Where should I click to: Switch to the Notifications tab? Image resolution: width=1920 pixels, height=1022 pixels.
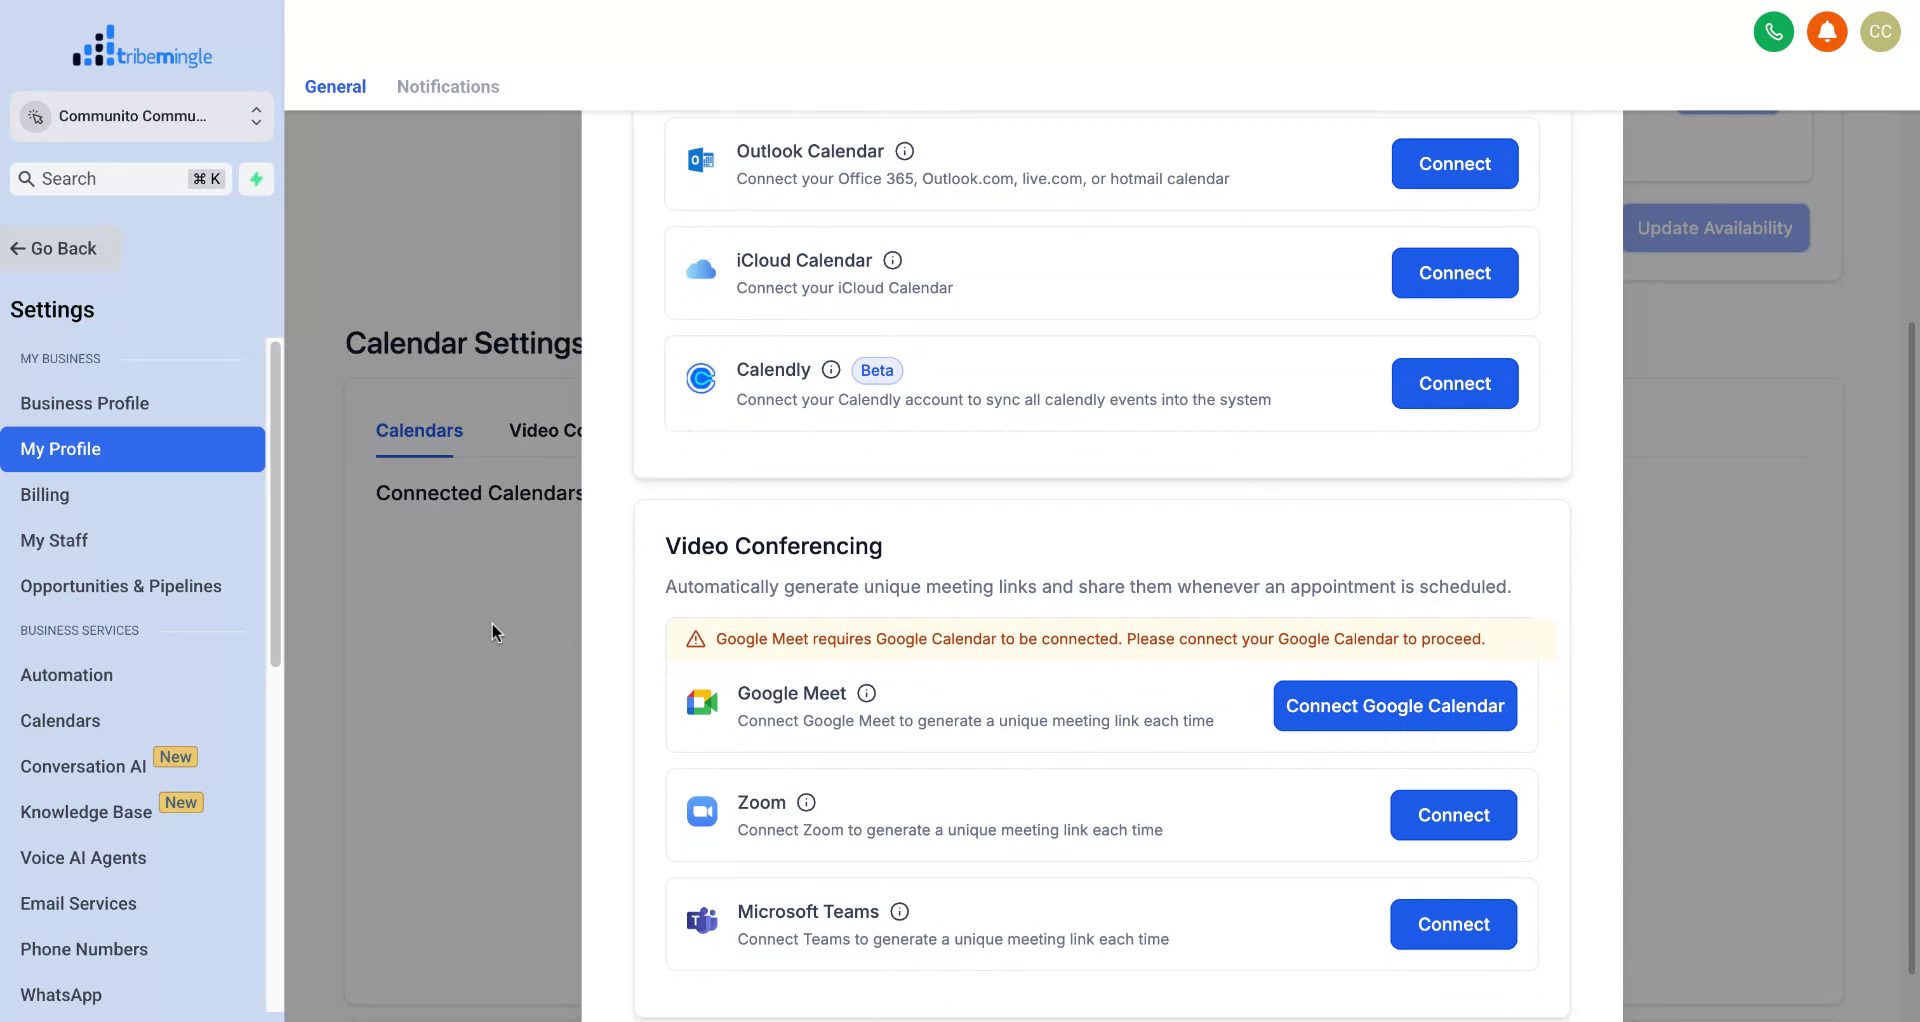[x=447, y=87]
